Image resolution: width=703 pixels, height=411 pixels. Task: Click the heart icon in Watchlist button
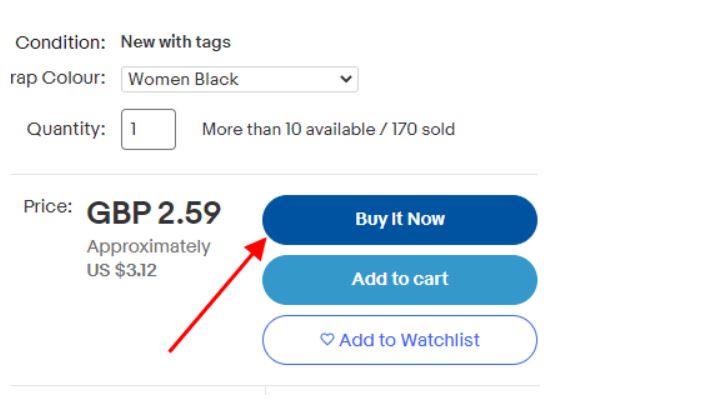(x=327, y=341)
